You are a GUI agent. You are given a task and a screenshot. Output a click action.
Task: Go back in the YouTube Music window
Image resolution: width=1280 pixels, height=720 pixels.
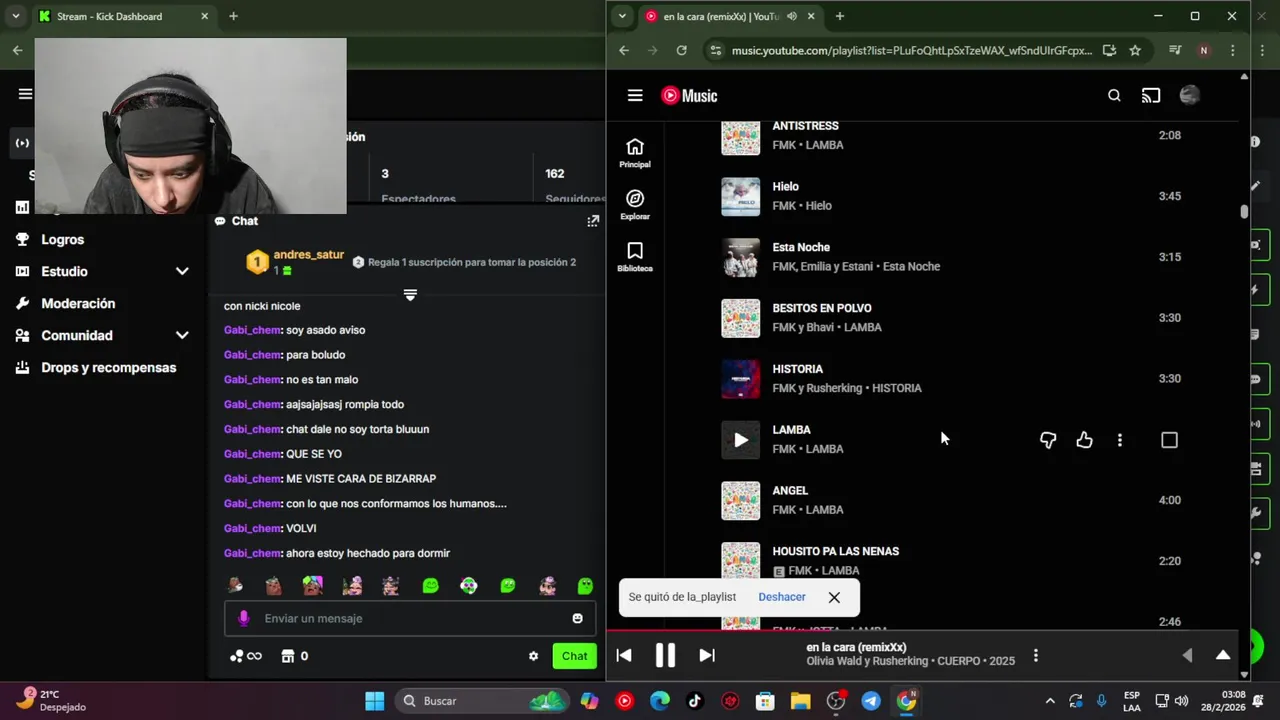[624, 50]
